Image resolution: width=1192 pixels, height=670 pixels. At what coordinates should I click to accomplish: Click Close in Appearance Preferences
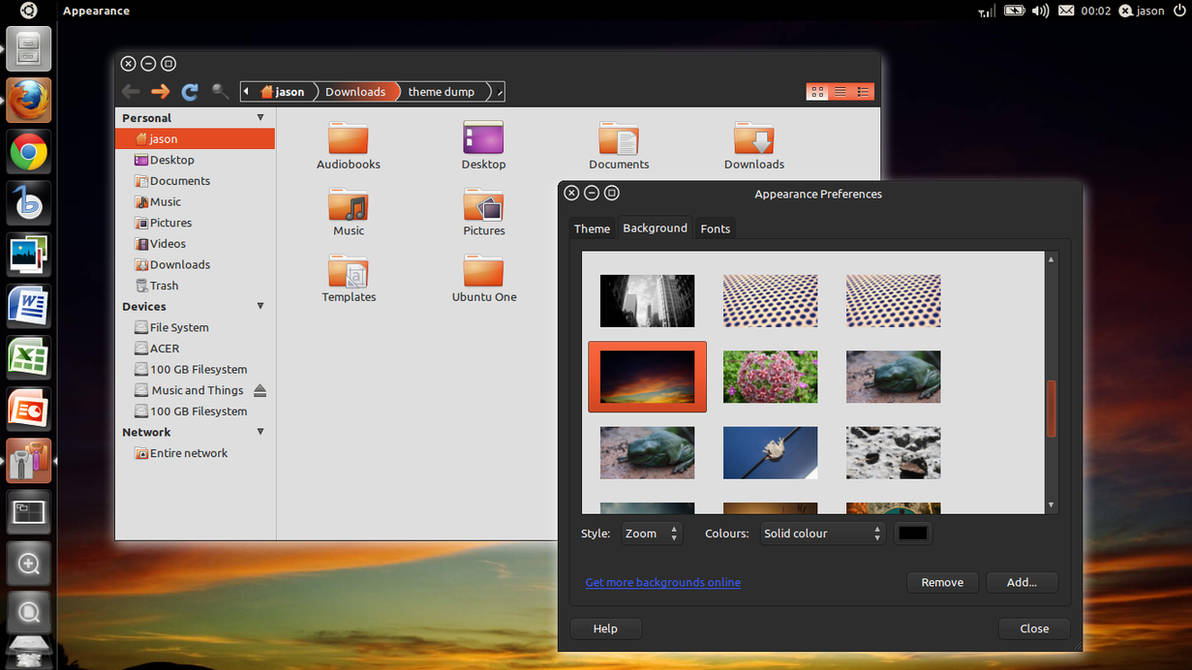(x=1034, y=629)
